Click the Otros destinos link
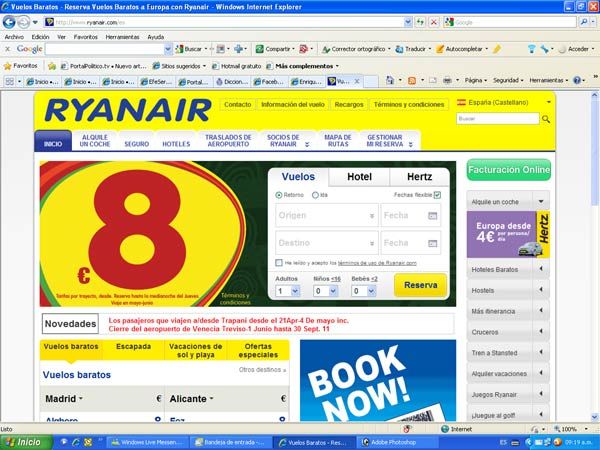This screenshot has height=450, width=600. pyautogui.click(x=262, y=370)
